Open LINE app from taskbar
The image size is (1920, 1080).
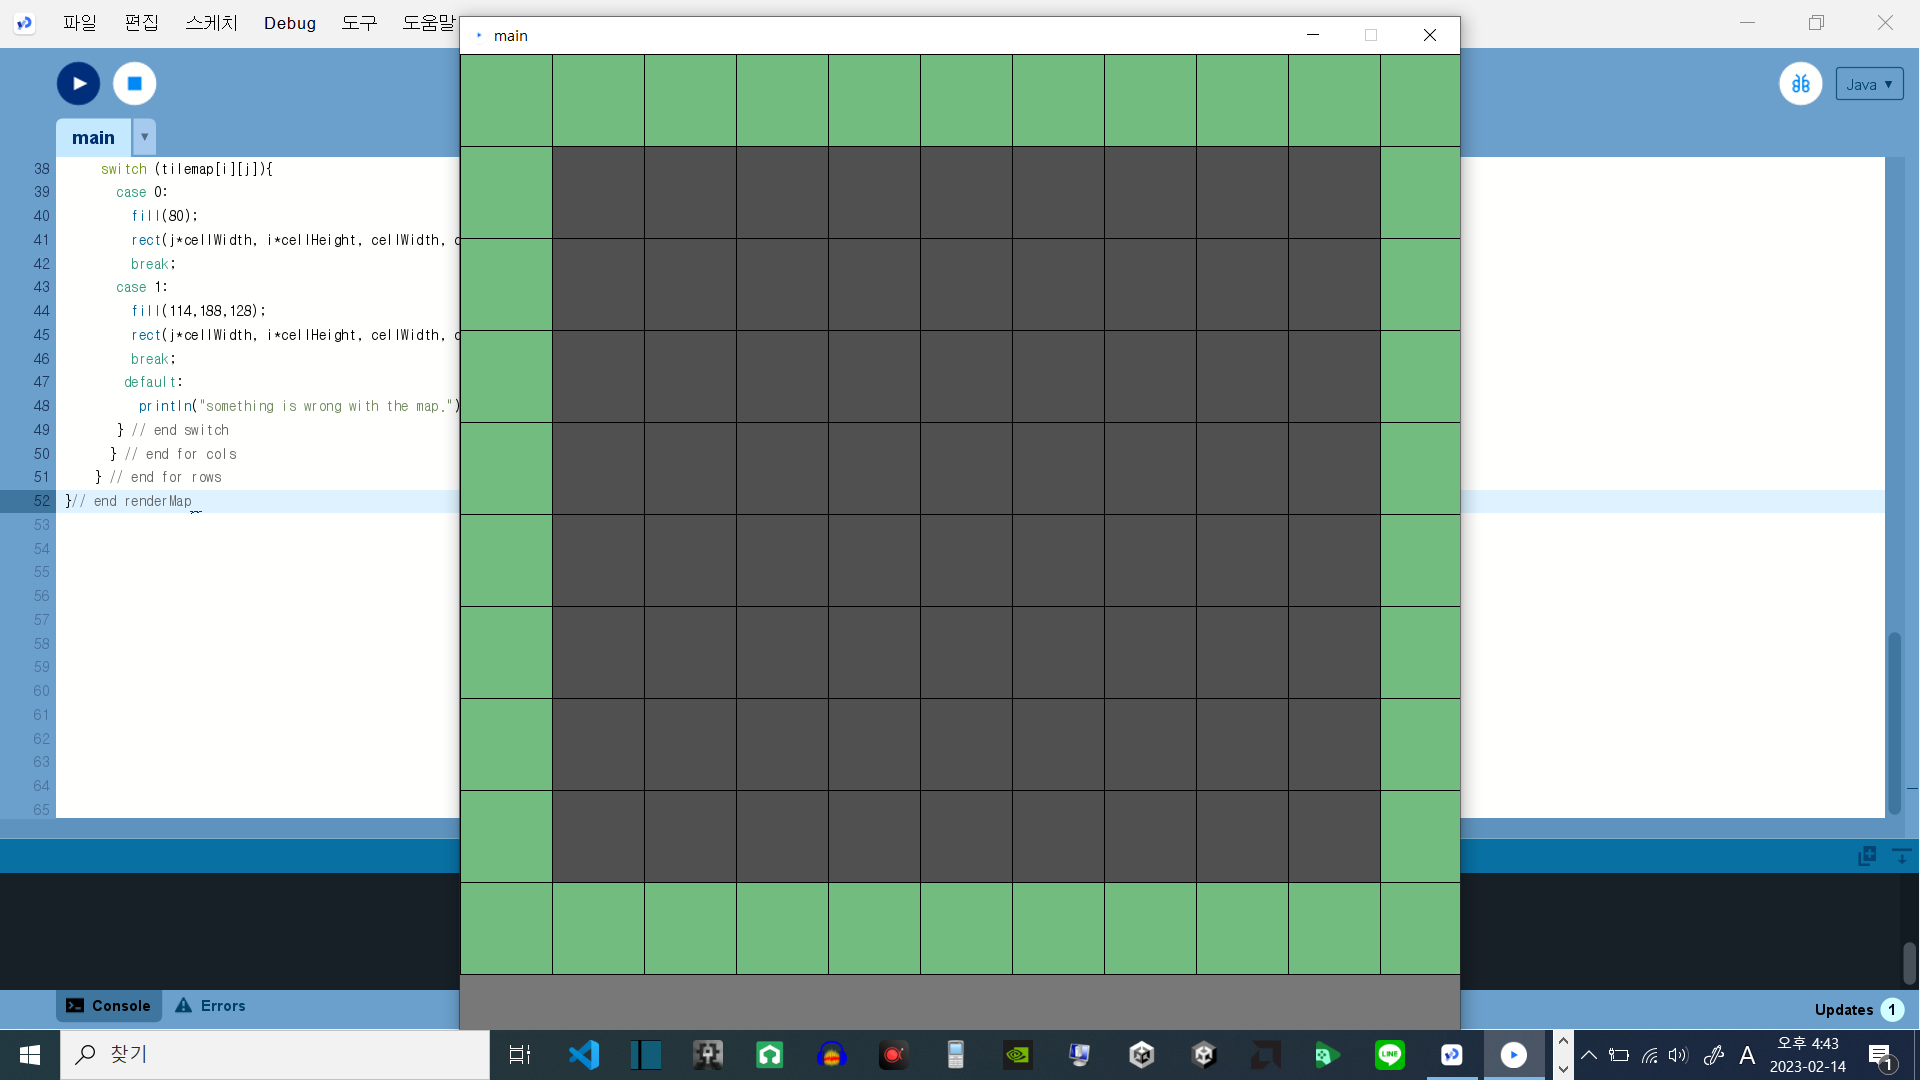(1389, 1055)
